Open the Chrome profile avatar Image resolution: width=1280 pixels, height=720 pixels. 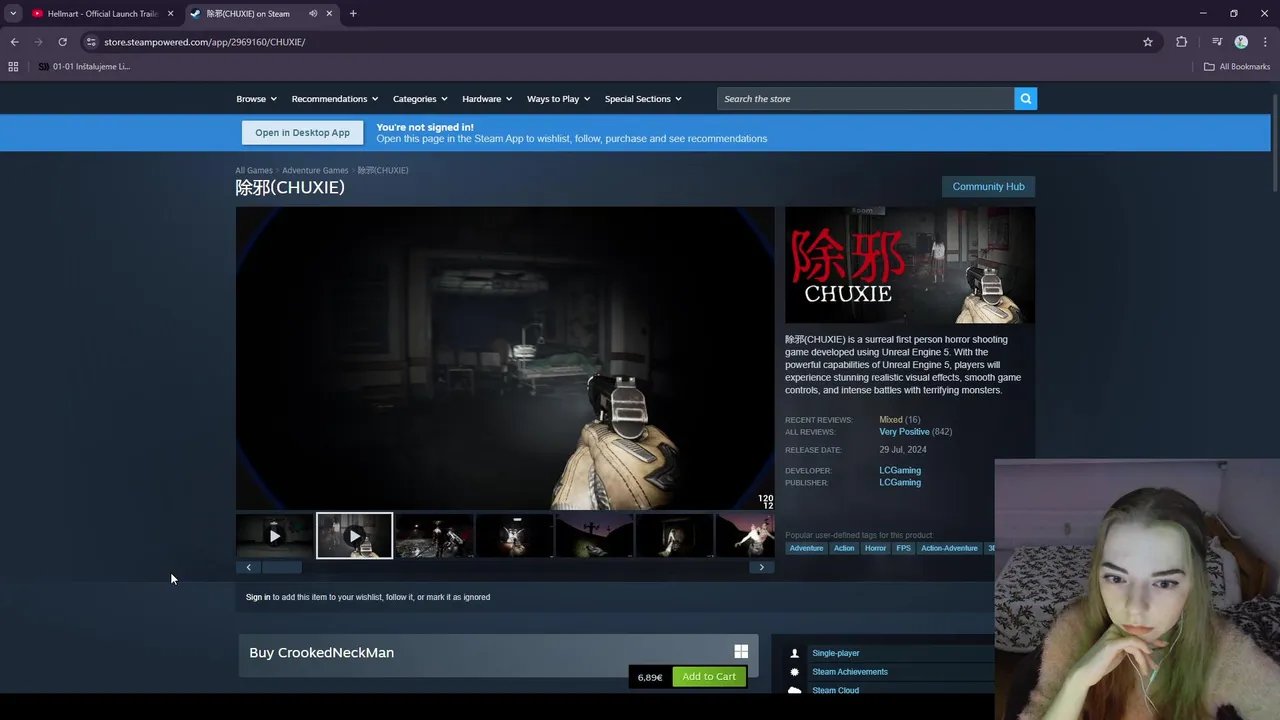(x=1241, y=42)
